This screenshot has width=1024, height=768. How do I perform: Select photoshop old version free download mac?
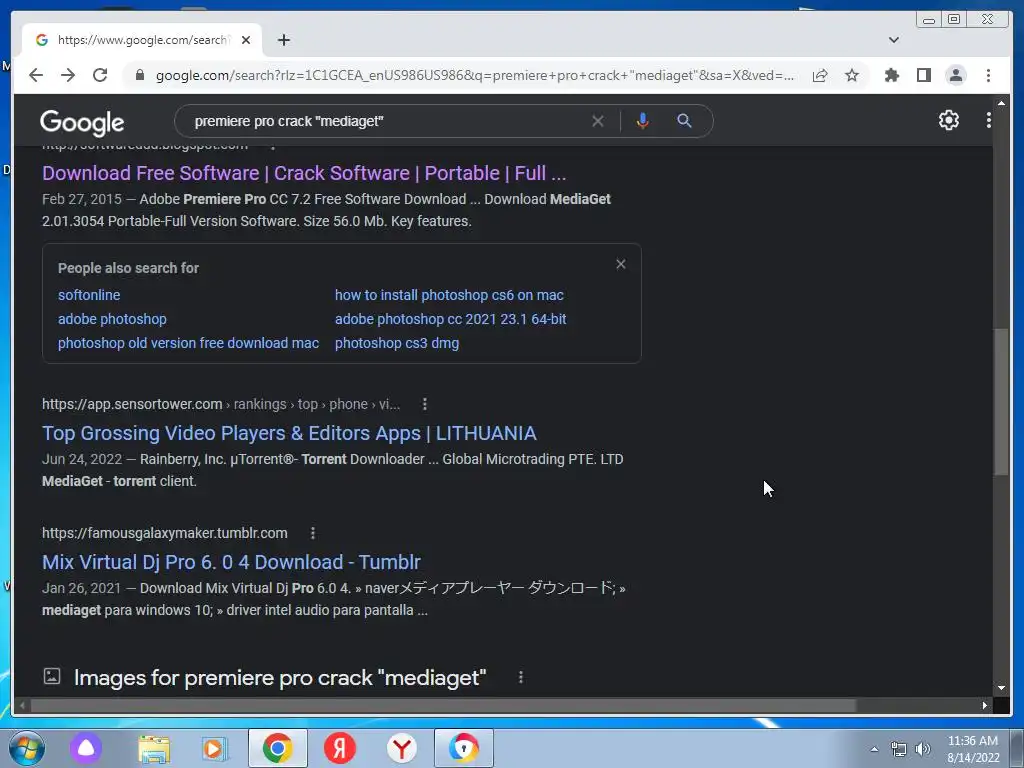tap(188, 343)
